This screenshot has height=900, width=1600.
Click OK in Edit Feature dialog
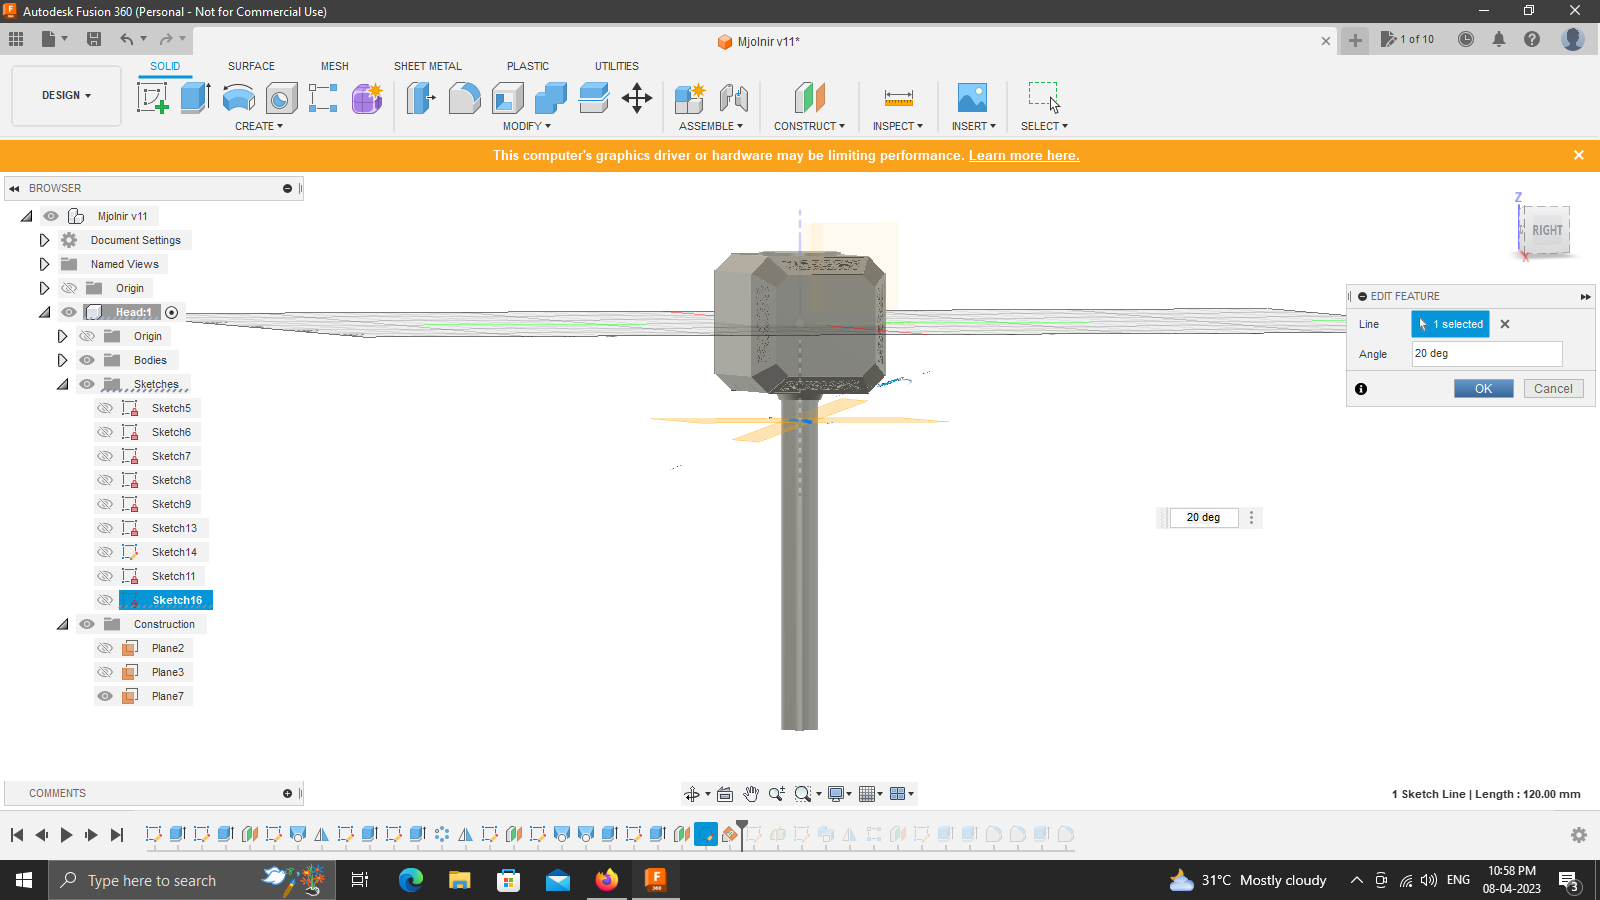coord(1483,389)
